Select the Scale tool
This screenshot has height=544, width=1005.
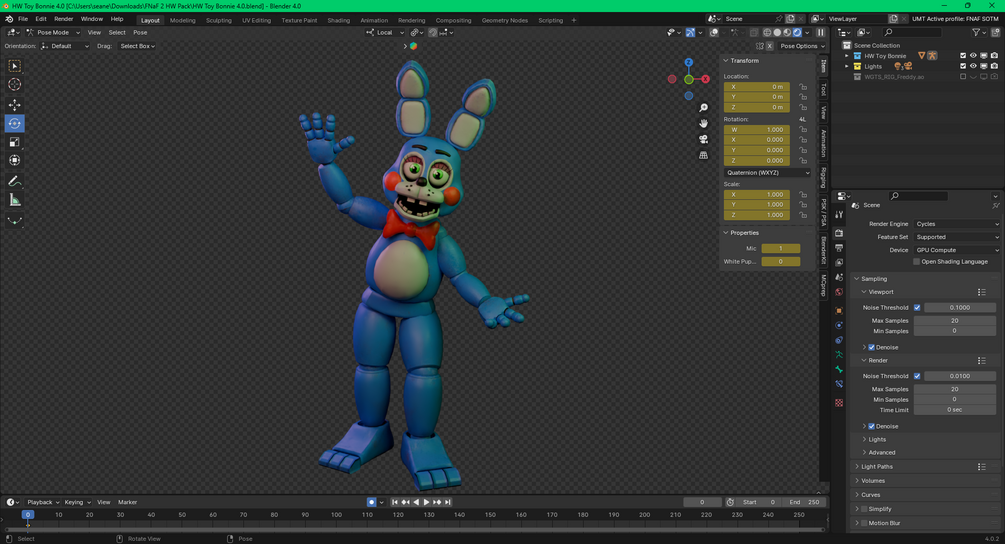15,142
